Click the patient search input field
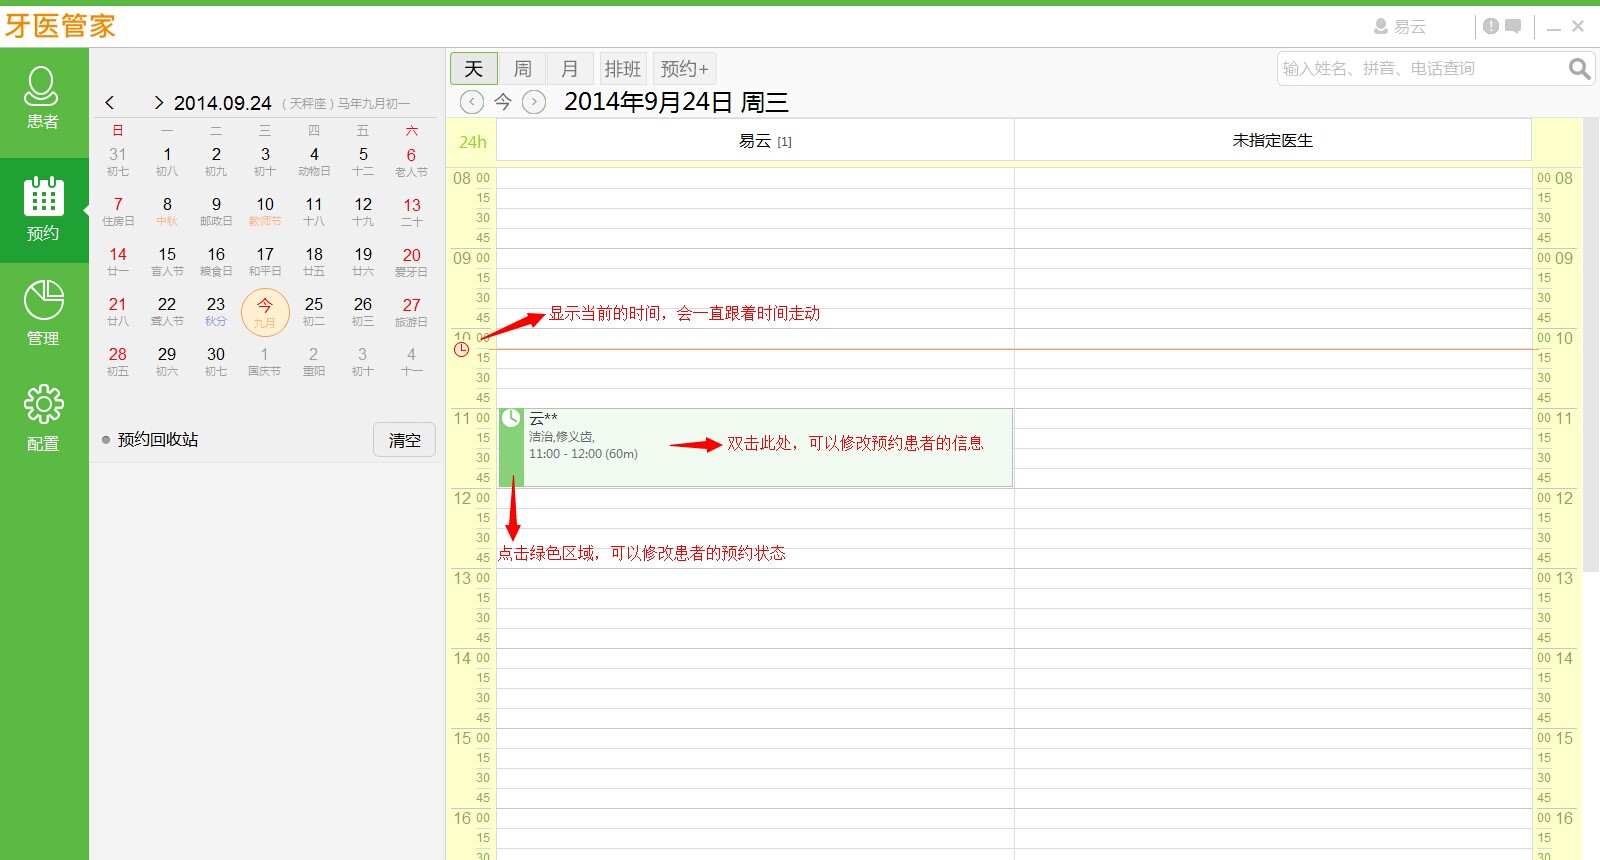This screenshot has height=860, width=1600. (x=1420, y=69)
